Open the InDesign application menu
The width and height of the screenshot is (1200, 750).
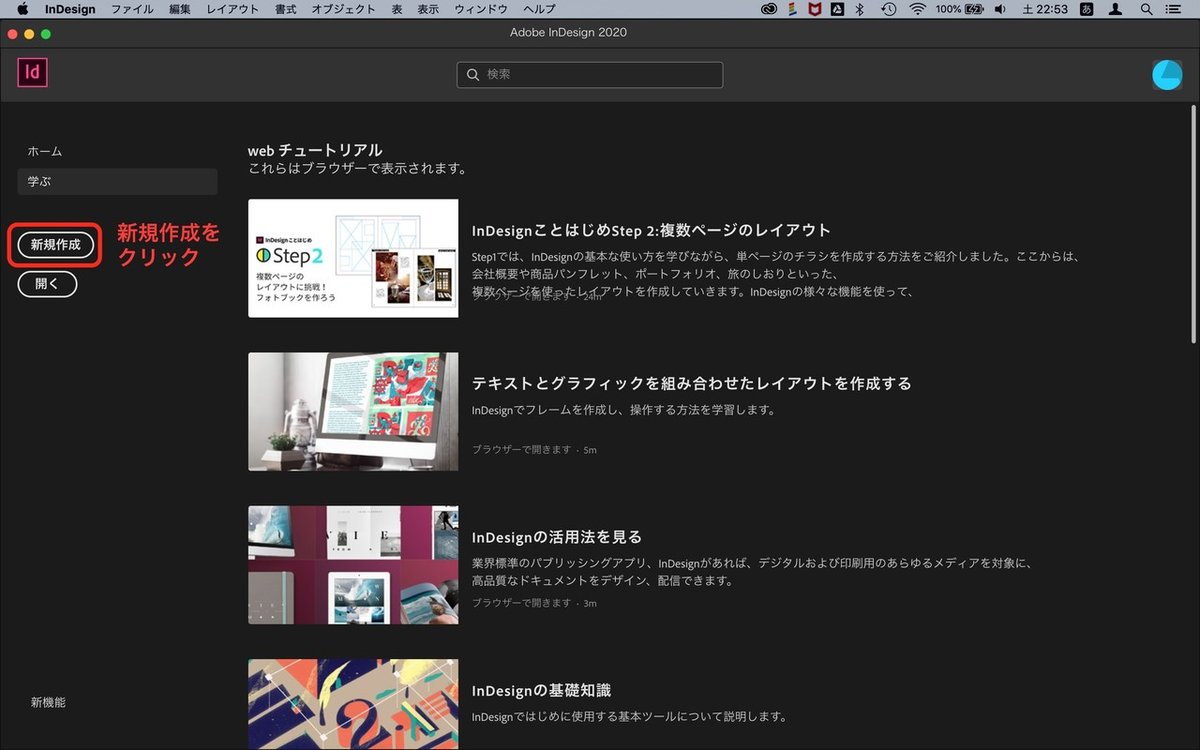pyautogui.click(x=70, y=9)
